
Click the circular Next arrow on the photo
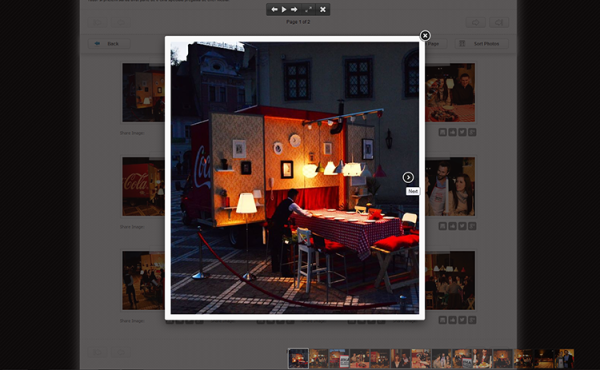[408, 178]
